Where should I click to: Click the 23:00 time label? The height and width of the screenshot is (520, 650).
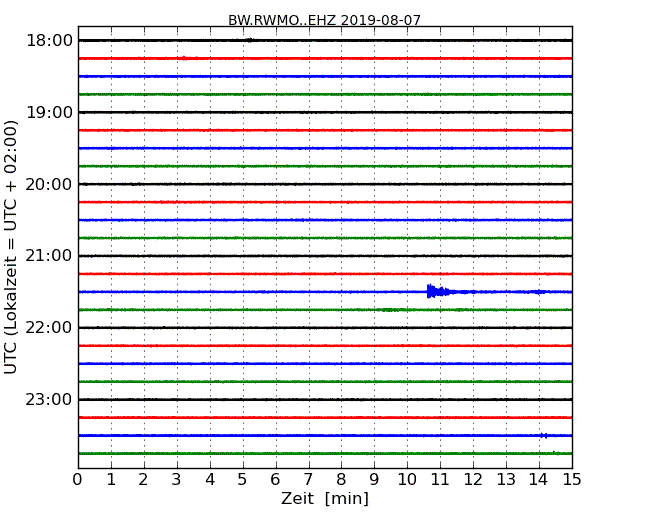tap(49, 400)
